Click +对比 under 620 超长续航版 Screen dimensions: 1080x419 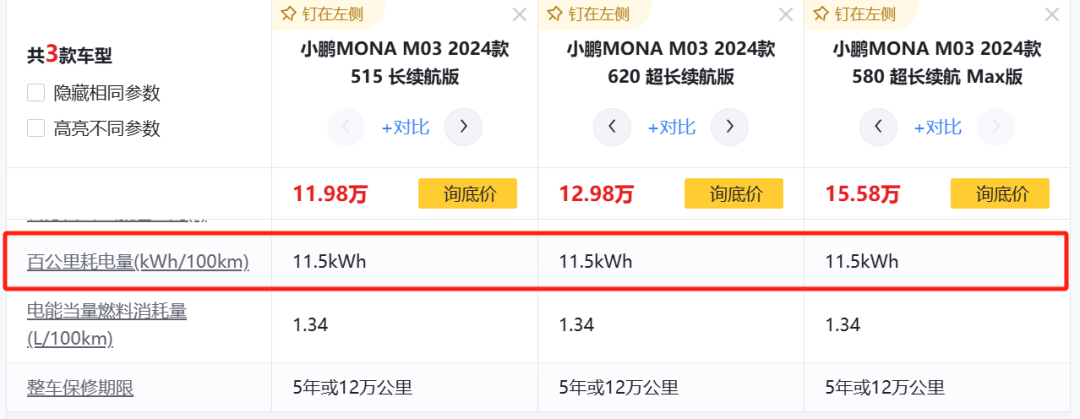coord(671,127)
